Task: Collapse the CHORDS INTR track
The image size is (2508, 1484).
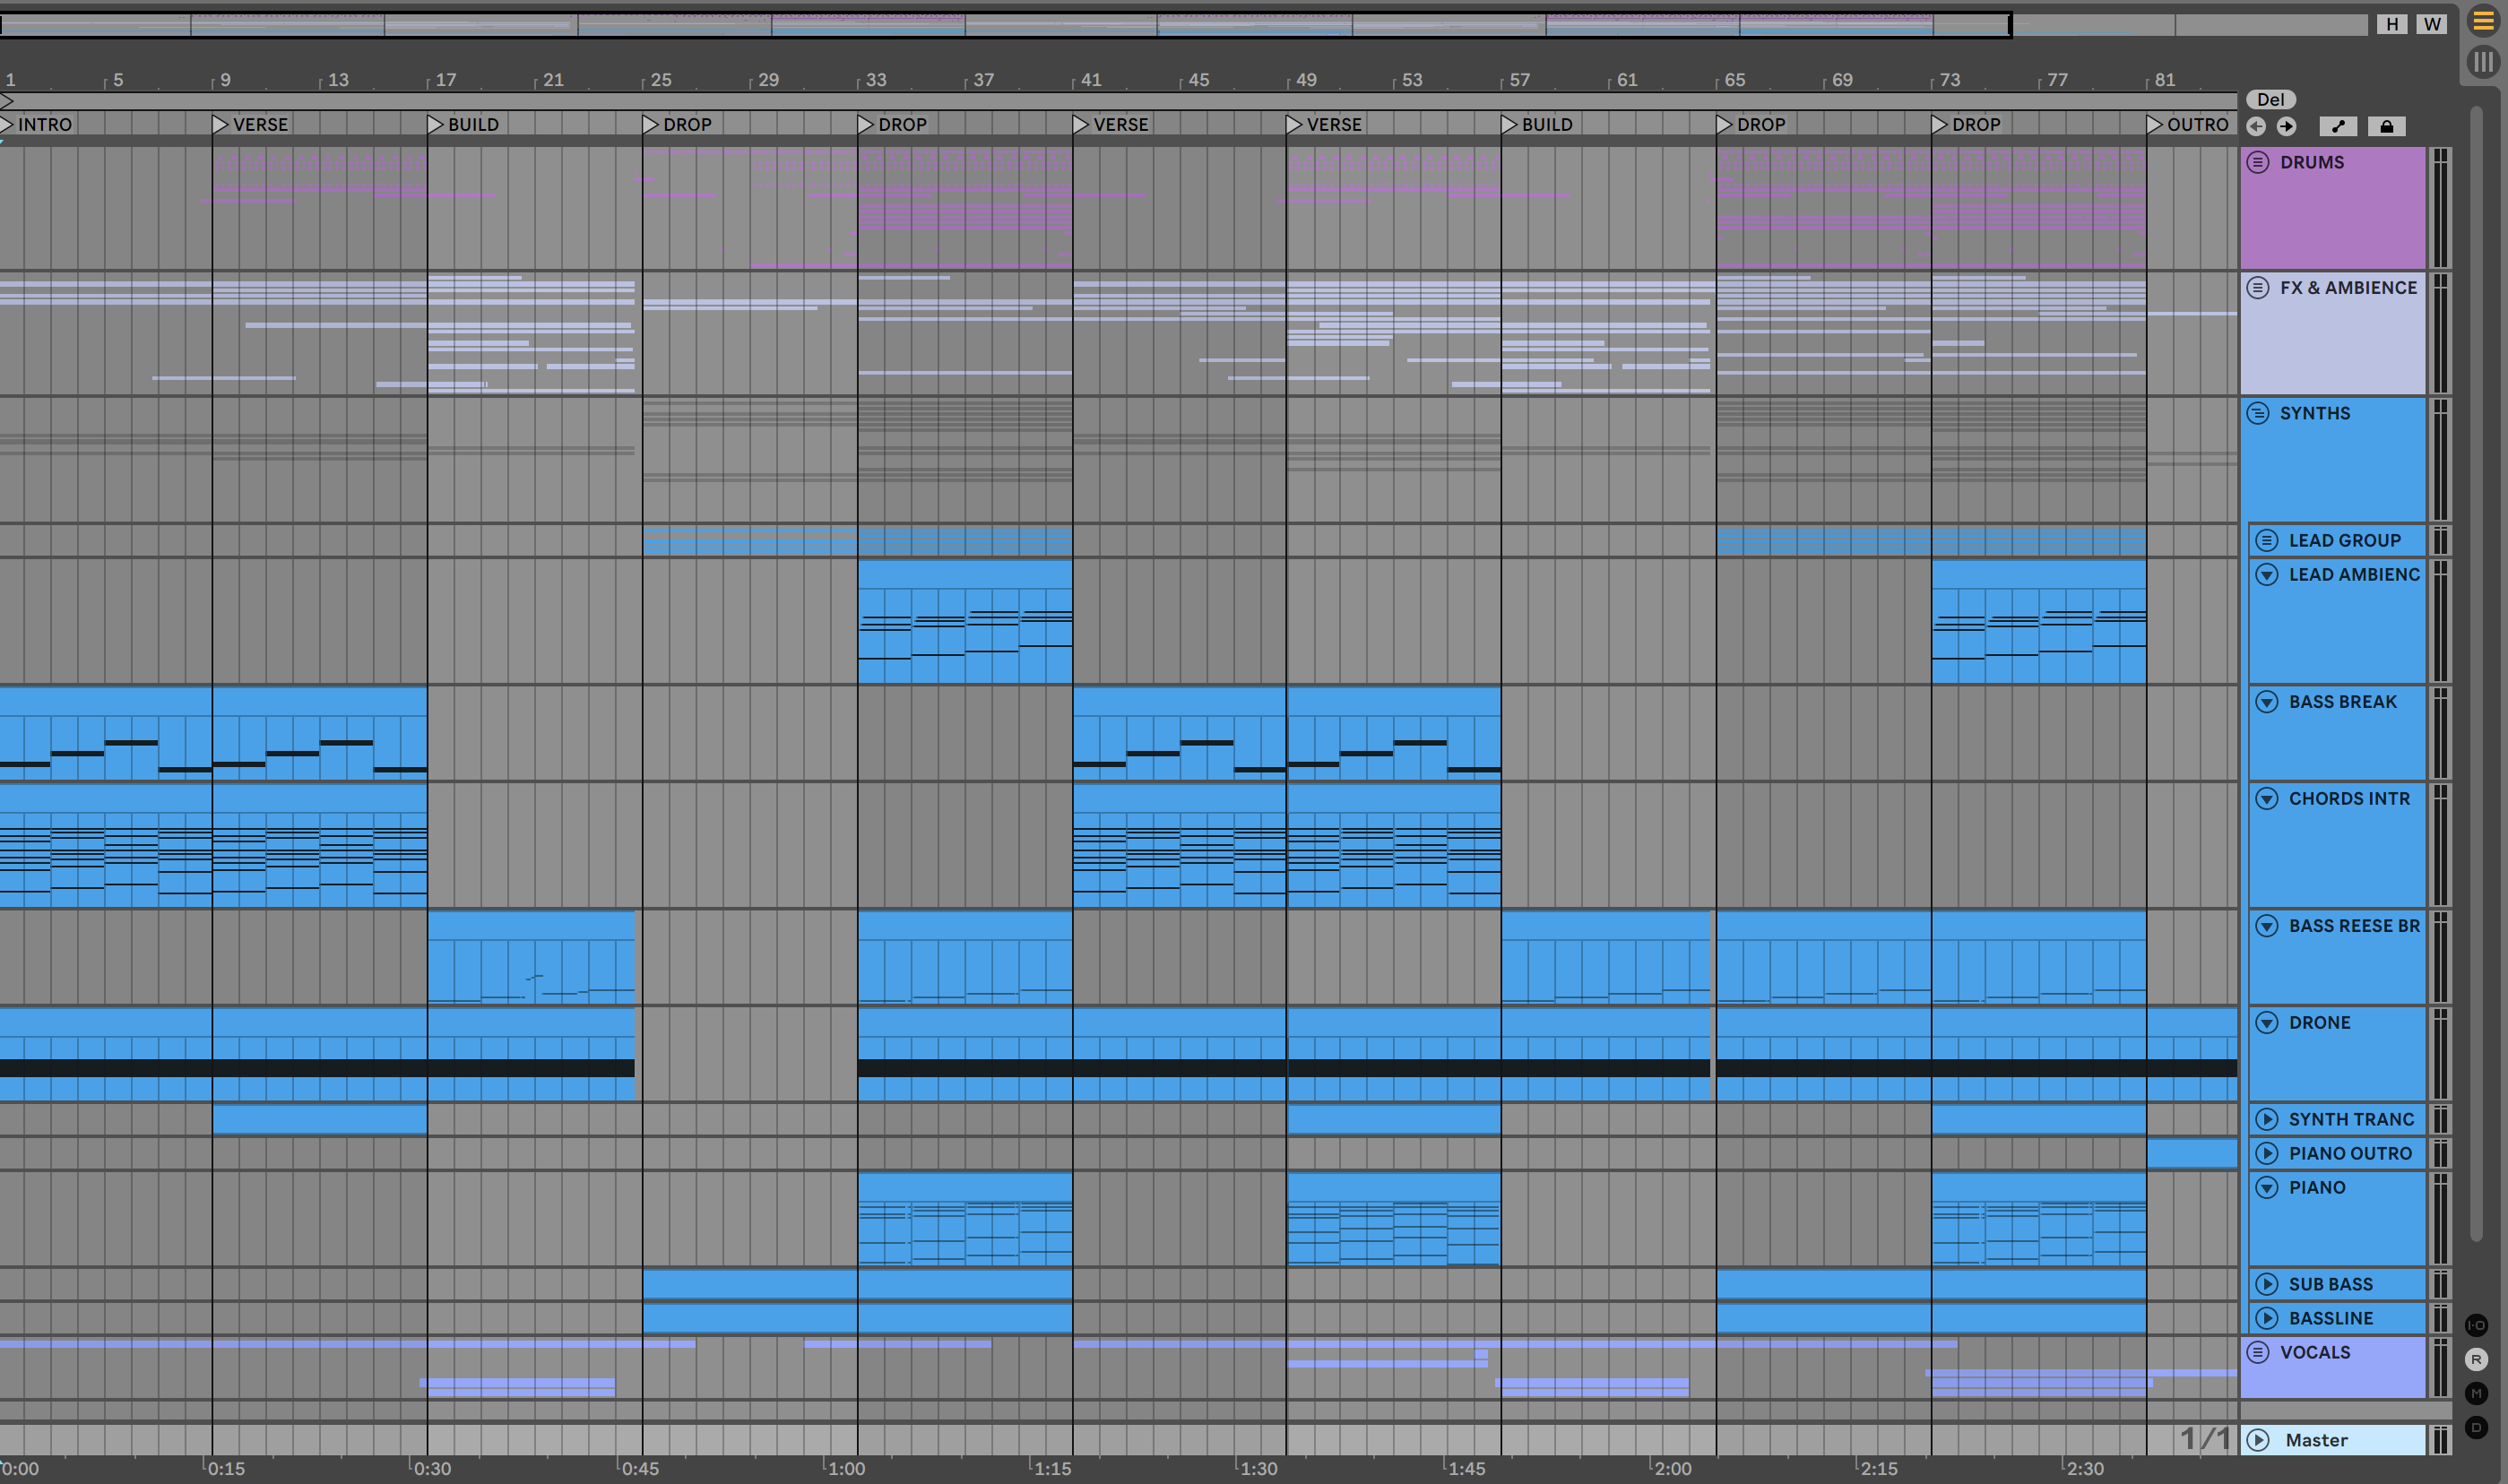Action: click(x=2267, y=798)
